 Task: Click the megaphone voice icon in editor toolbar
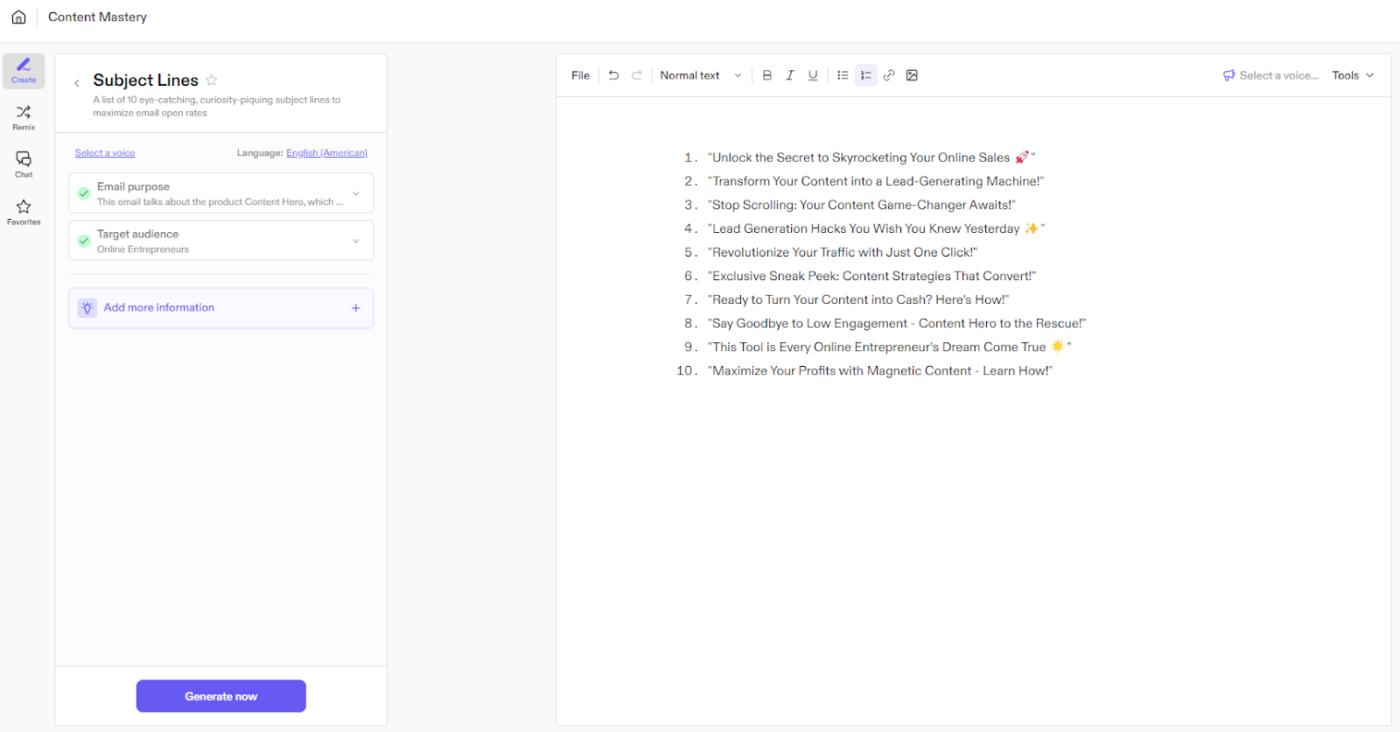point(1229,75)
